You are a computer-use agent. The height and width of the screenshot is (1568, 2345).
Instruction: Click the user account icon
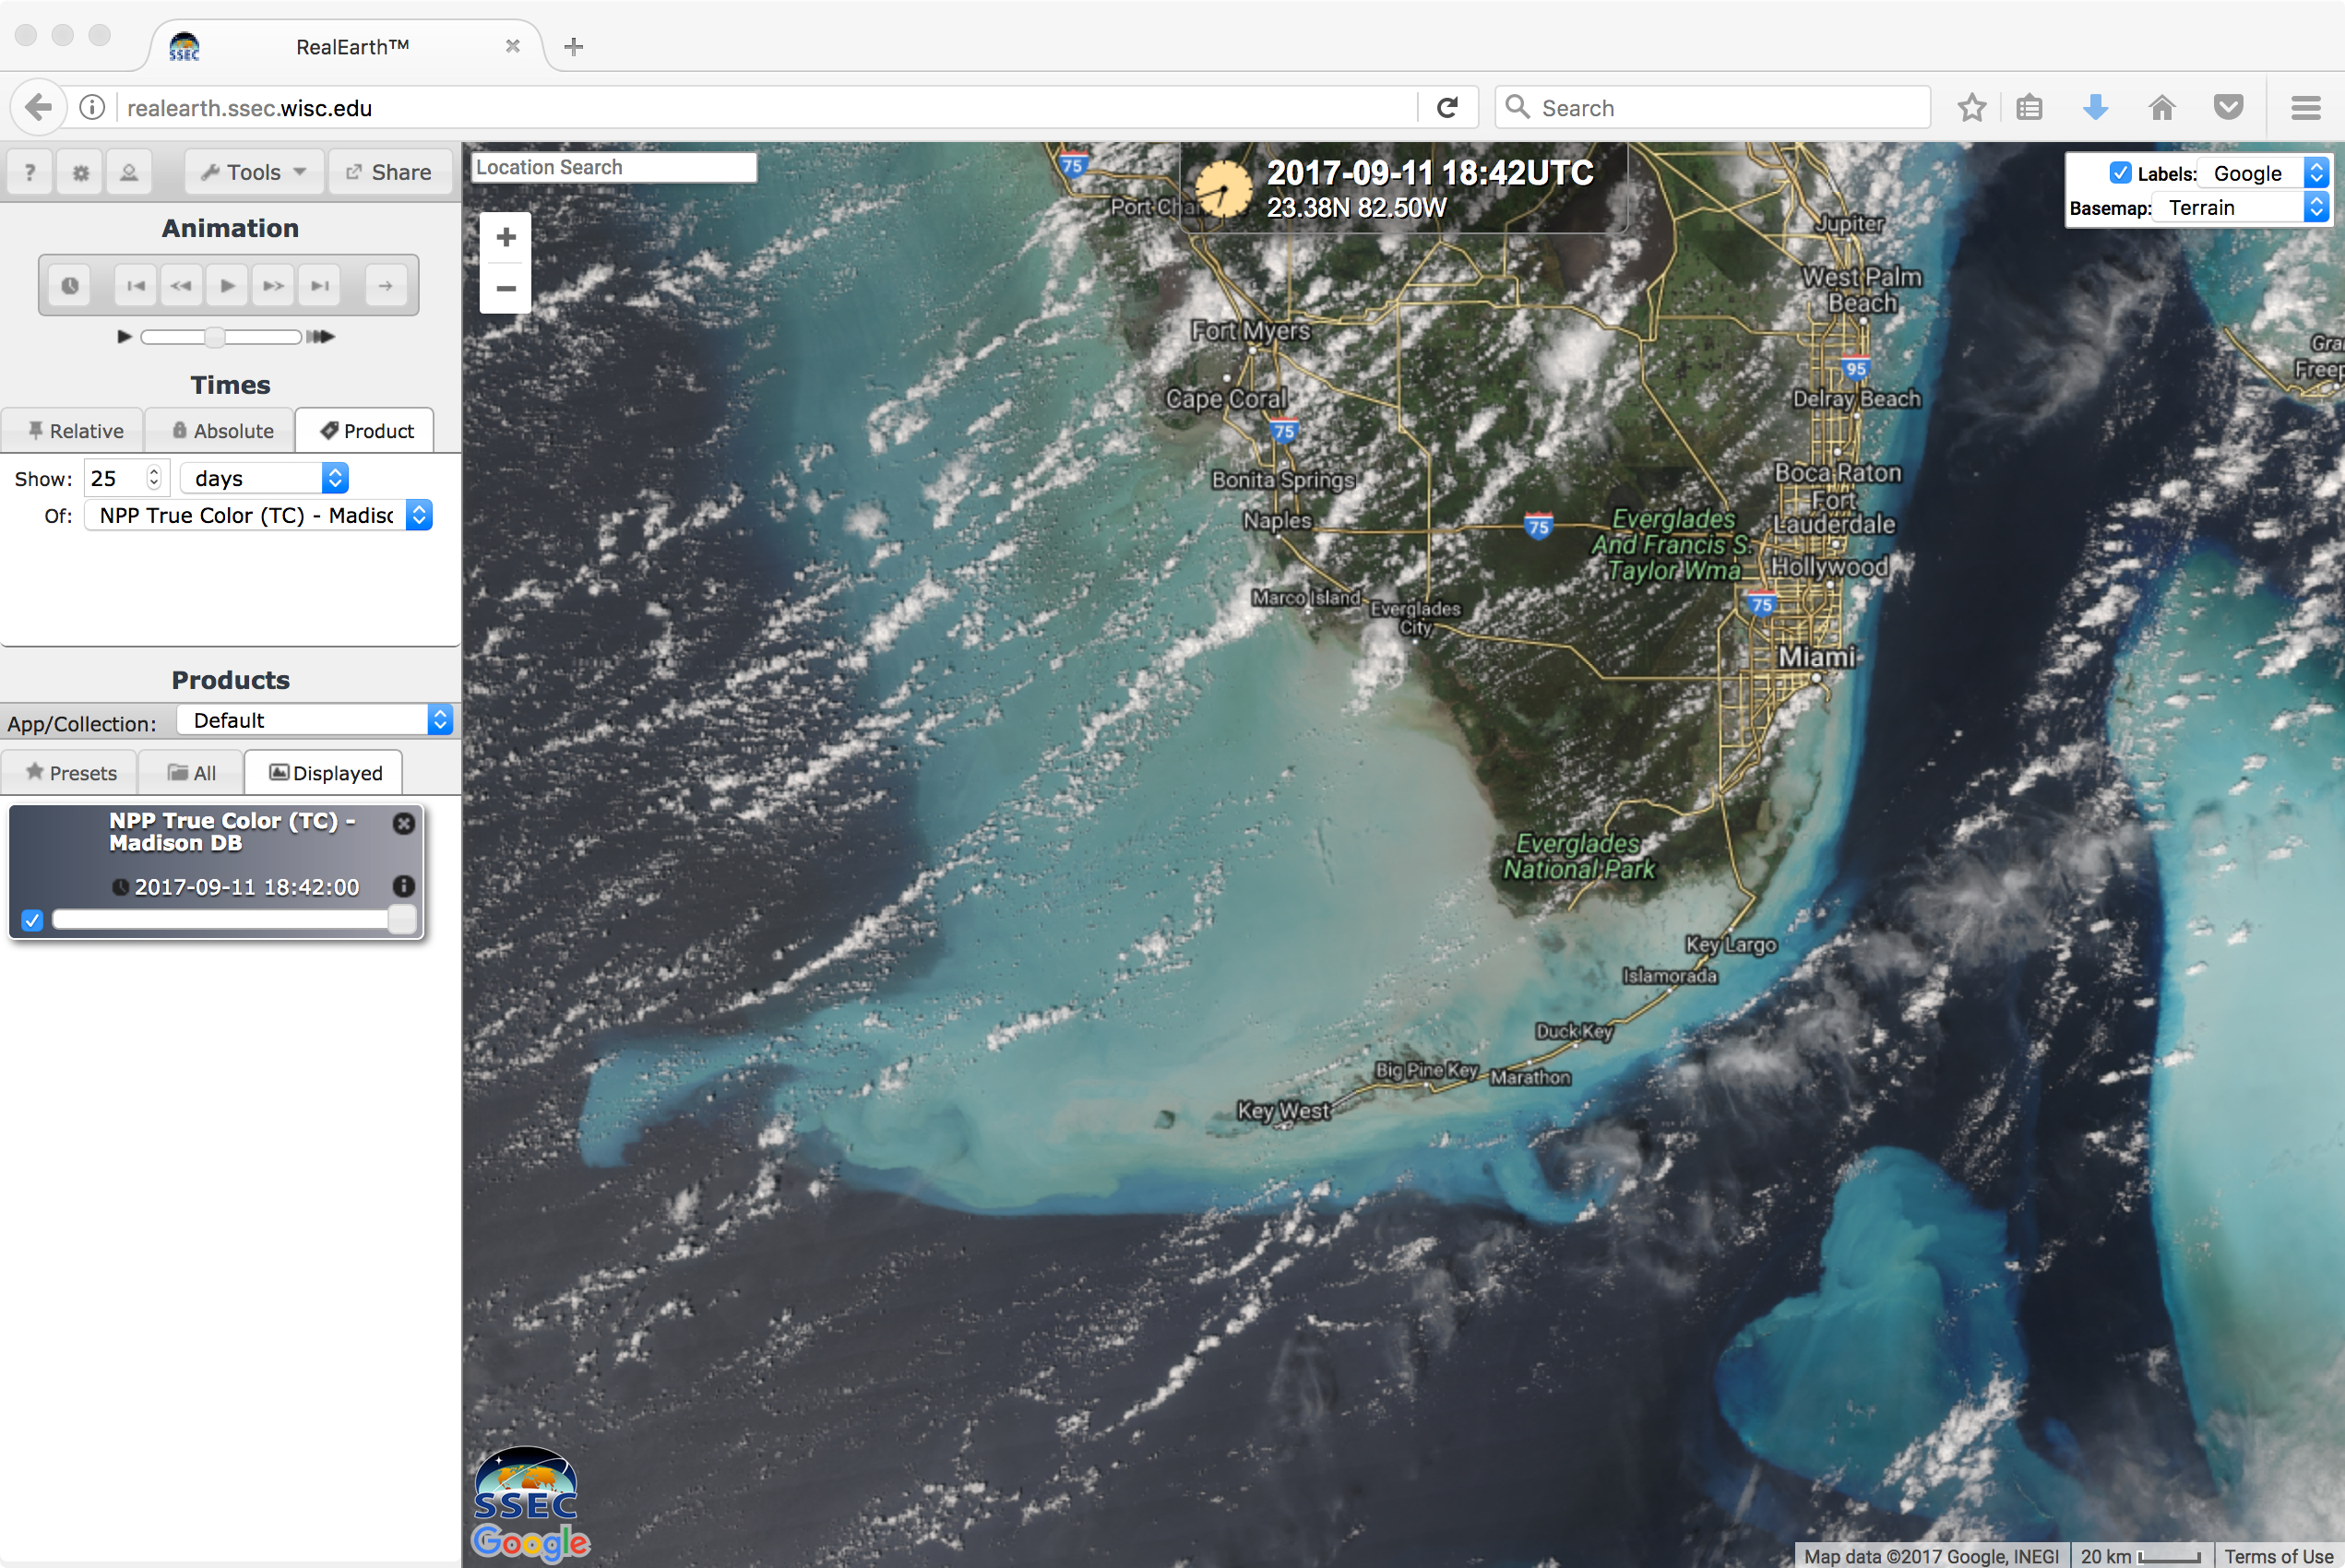pos(129,172)
